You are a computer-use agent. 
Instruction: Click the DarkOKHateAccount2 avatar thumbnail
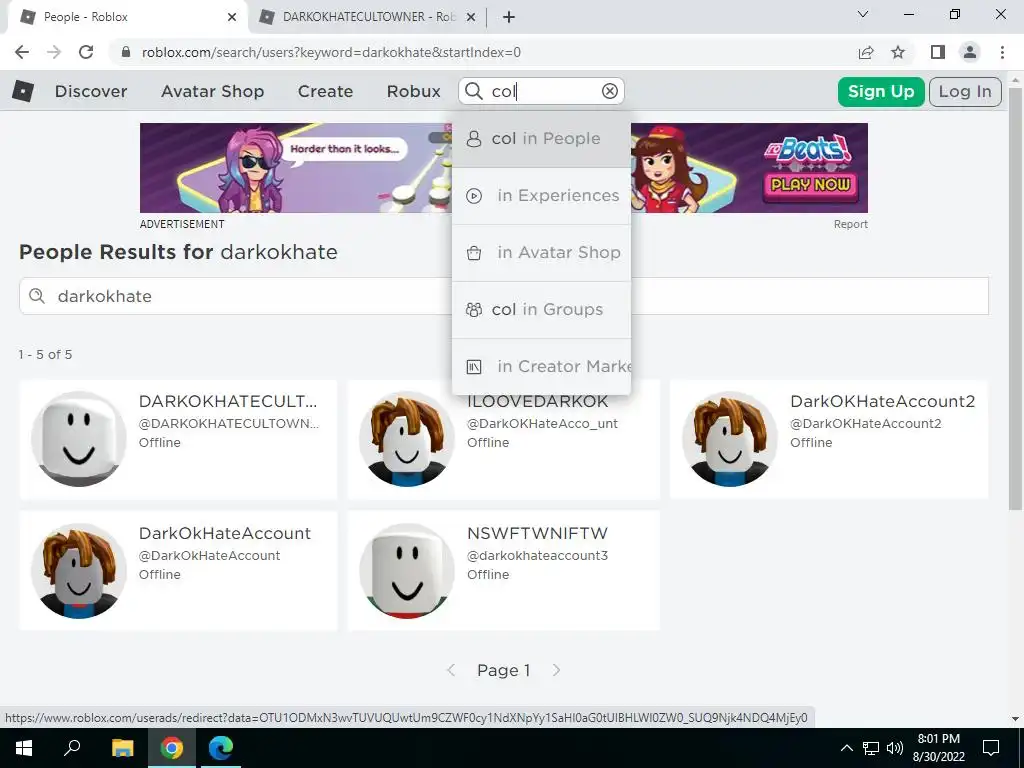[x=729, y=439]
